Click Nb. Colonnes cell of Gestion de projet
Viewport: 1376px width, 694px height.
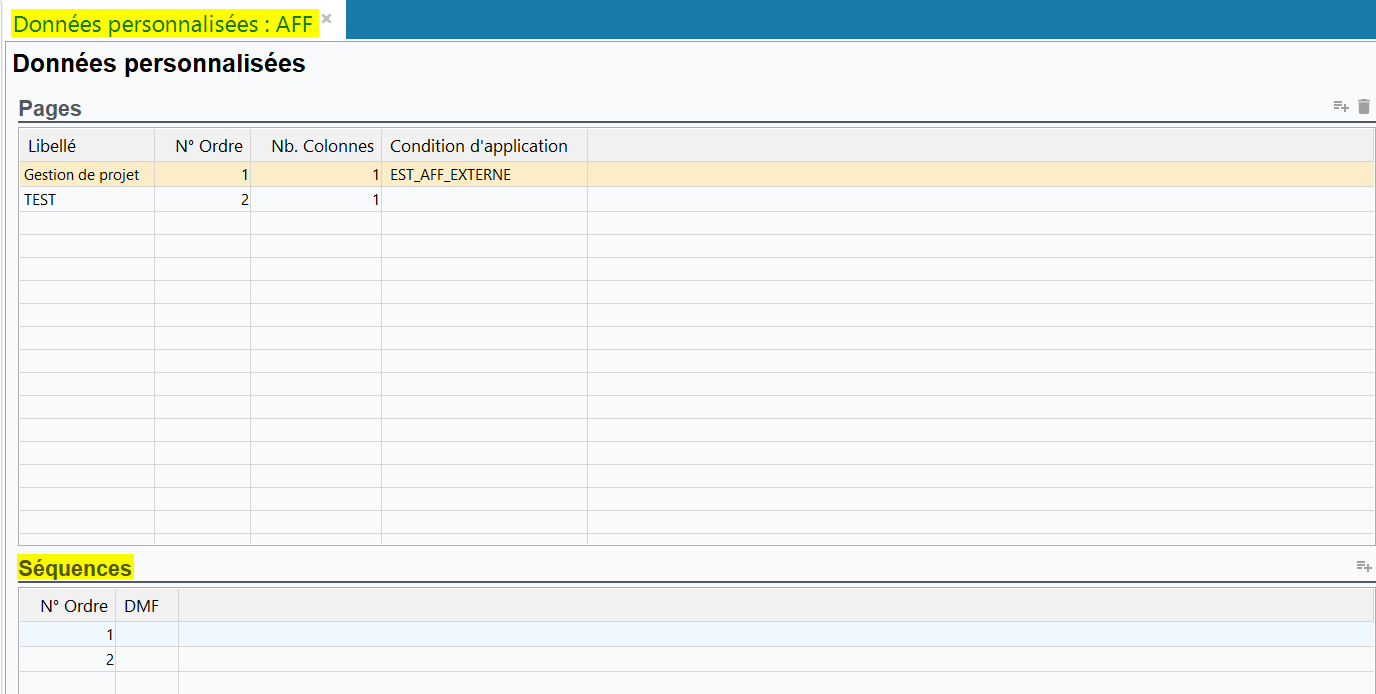coord(316,175)
